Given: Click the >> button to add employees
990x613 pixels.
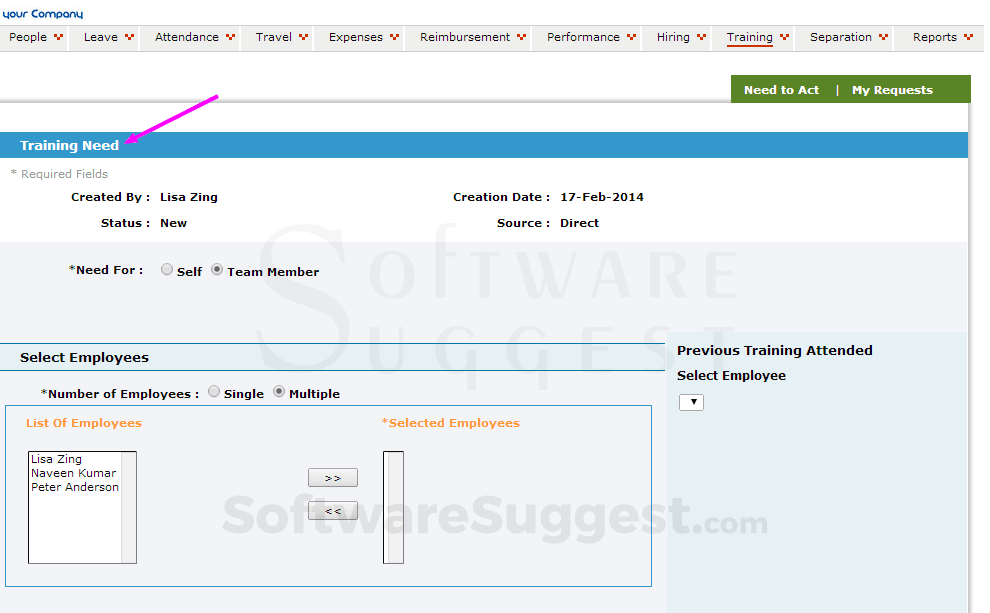Looking at the screenshot, I should [332, 477].
